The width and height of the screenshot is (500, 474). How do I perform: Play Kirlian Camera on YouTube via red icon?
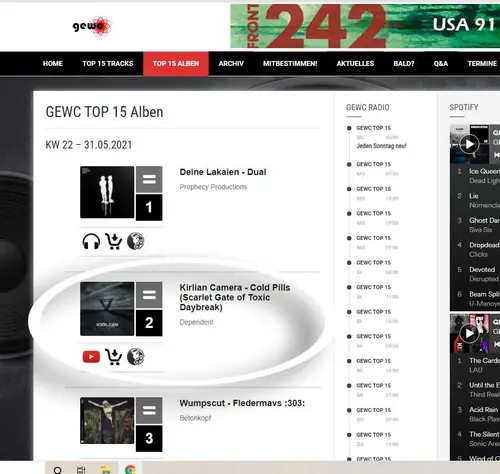[91, 357]
